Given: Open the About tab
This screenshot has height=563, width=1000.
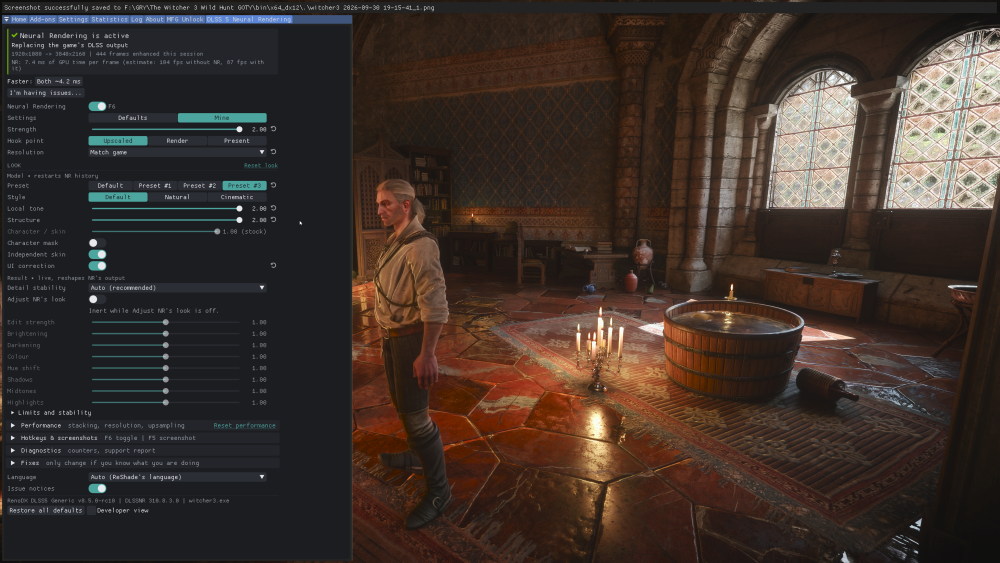Looking at the screenshot, I should coord(155,20).
